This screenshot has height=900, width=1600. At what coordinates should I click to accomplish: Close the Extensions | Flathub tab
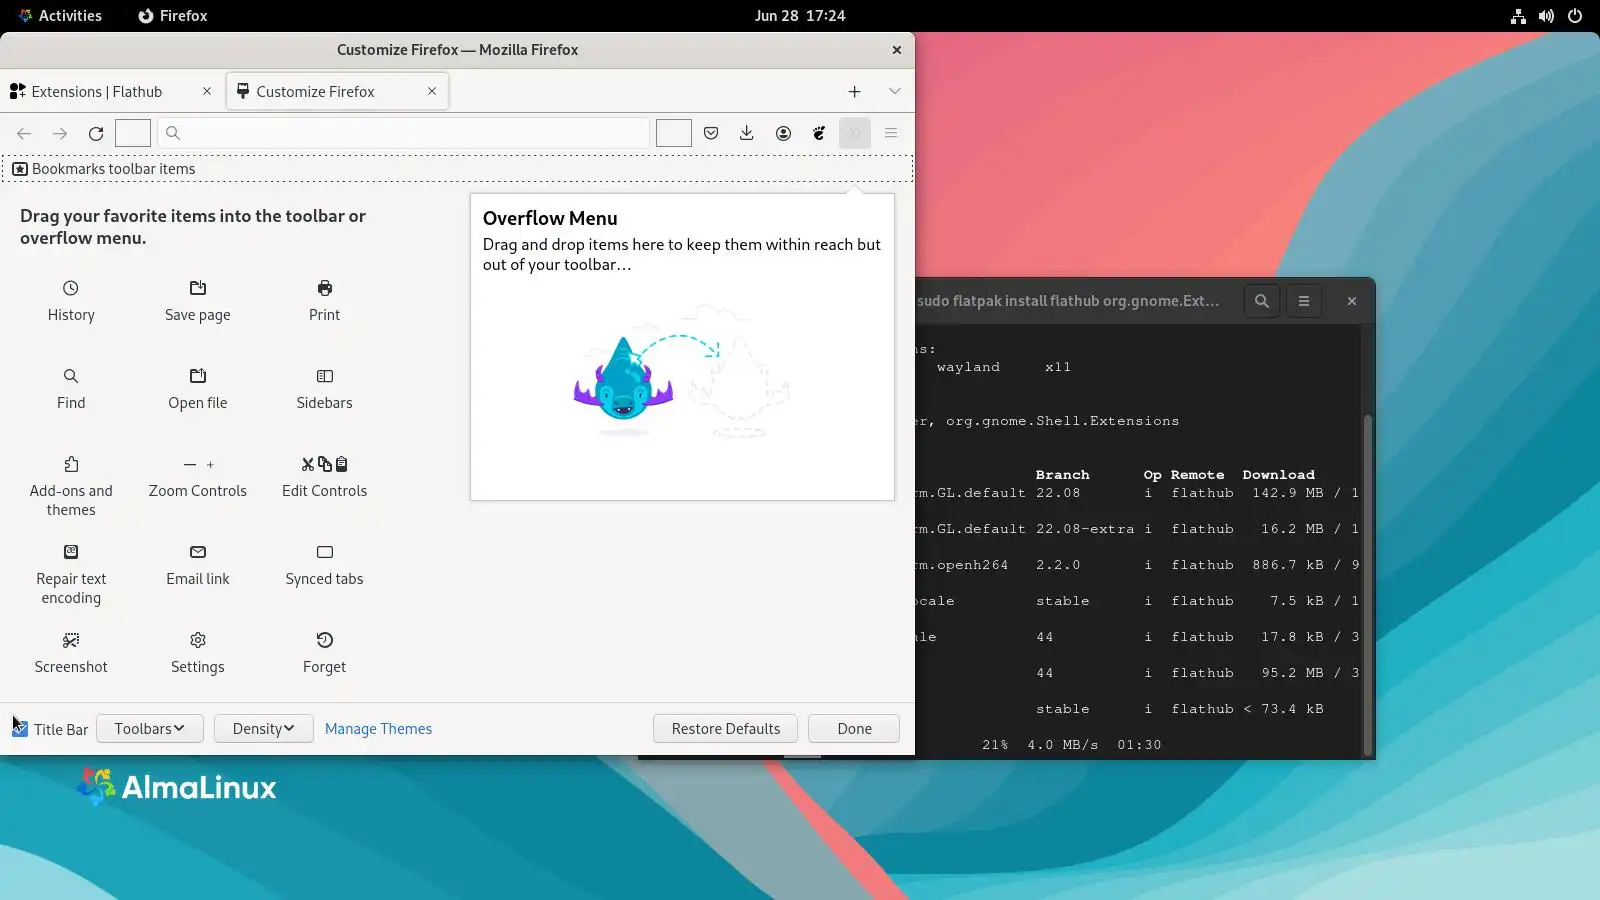click(x=207, y=91)
